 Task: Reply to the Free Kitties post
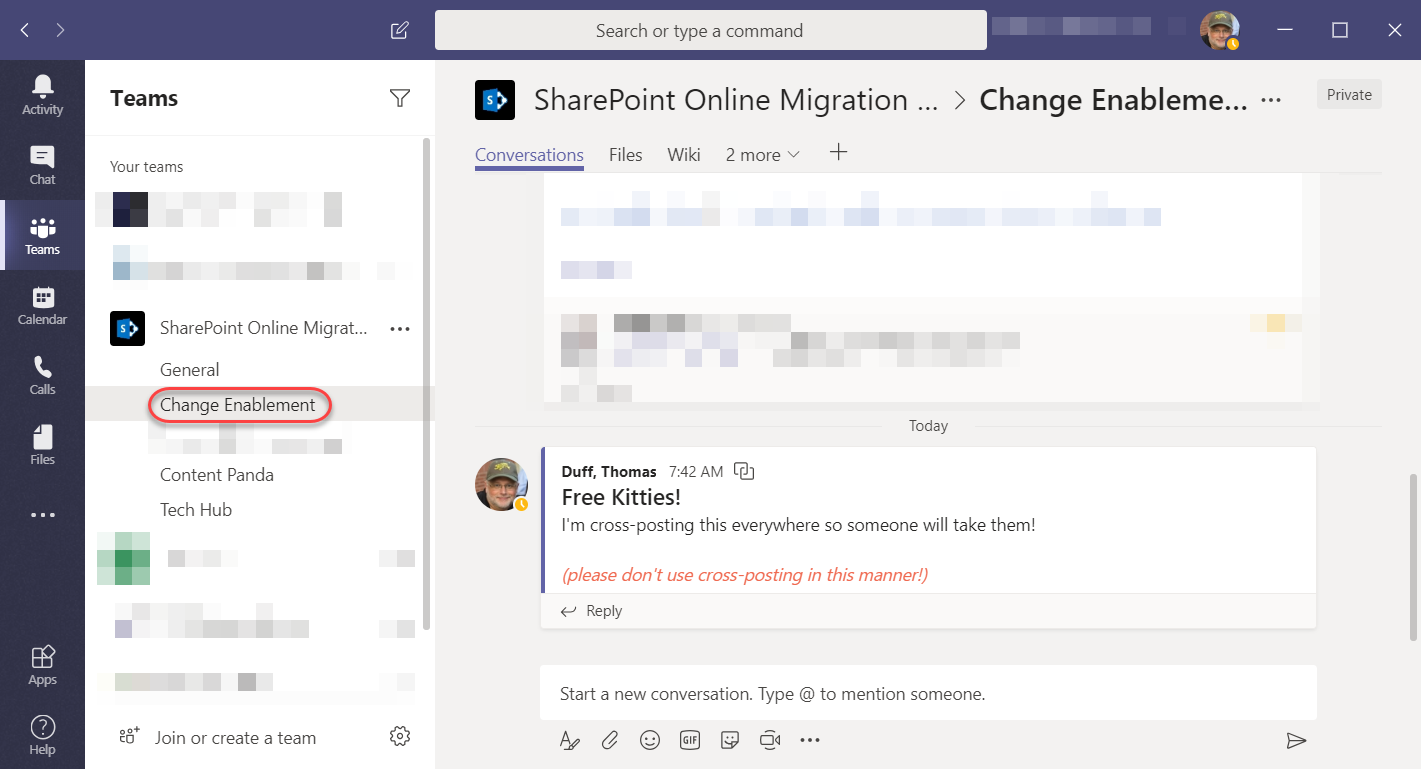pyautogui.click(x=602, y=610)
